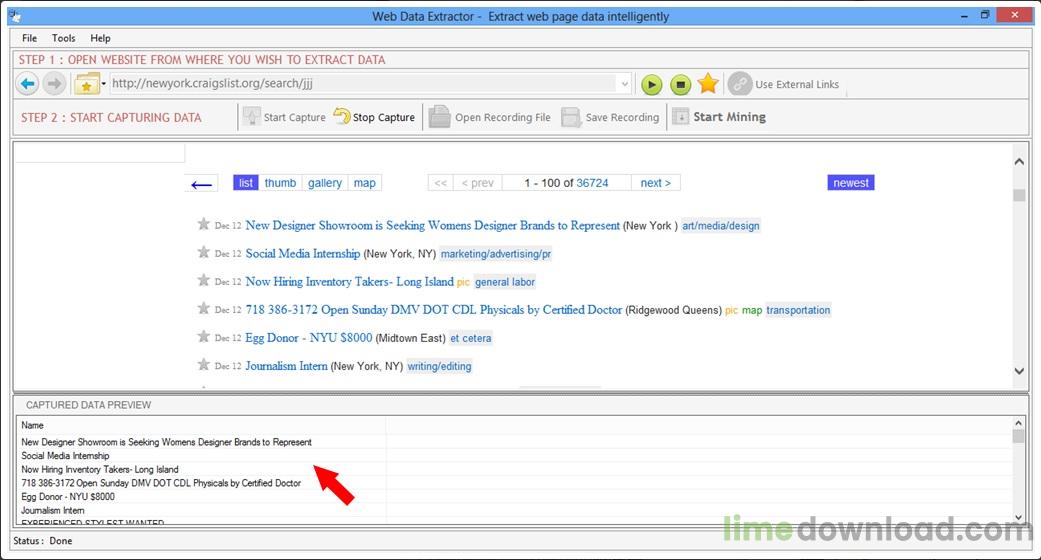Click Start Mining button

(719, 117)
